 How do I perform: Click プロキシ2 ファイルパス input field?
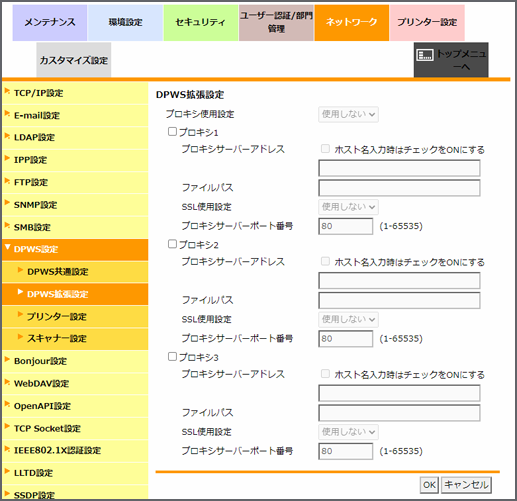click(x=399, y=300)
